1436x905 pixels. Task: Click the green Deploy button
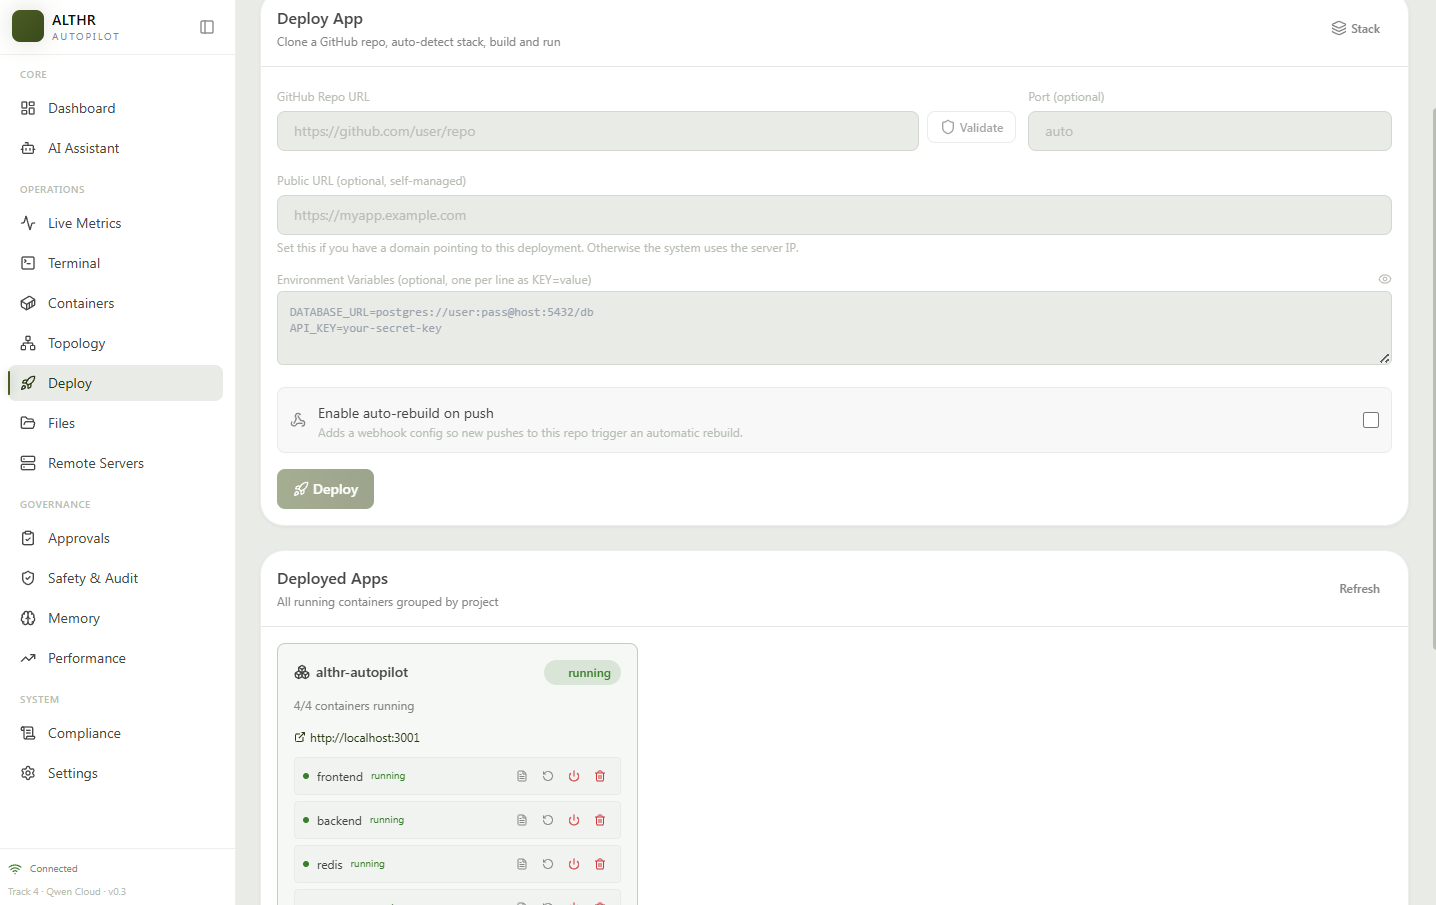325,489
